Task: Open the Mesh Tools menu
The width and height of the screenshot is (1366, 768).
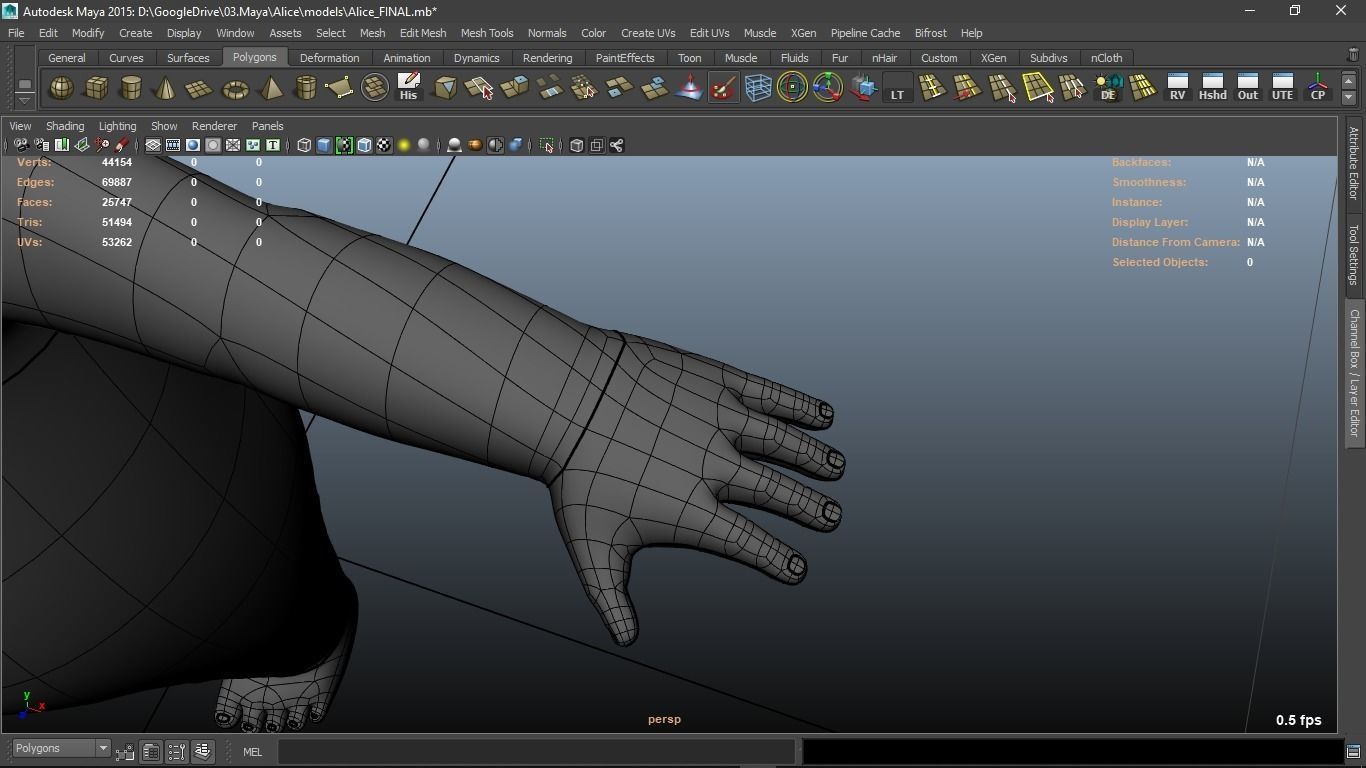Action: (487, 33)
